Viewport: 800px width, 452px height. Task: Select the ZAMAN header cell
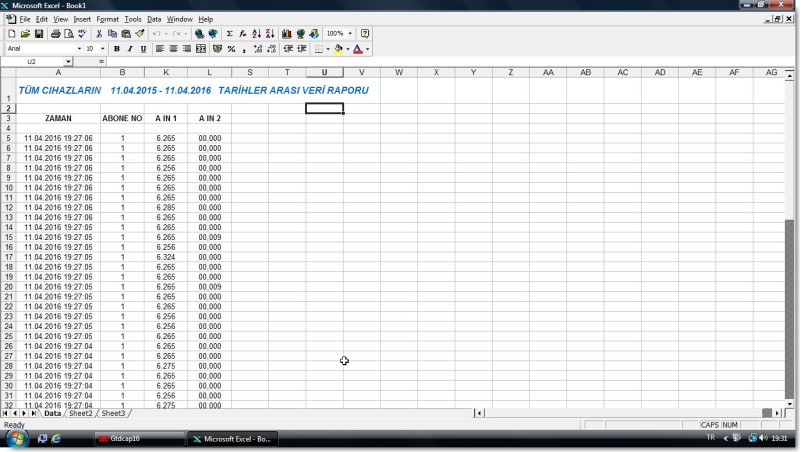point(58,118)
